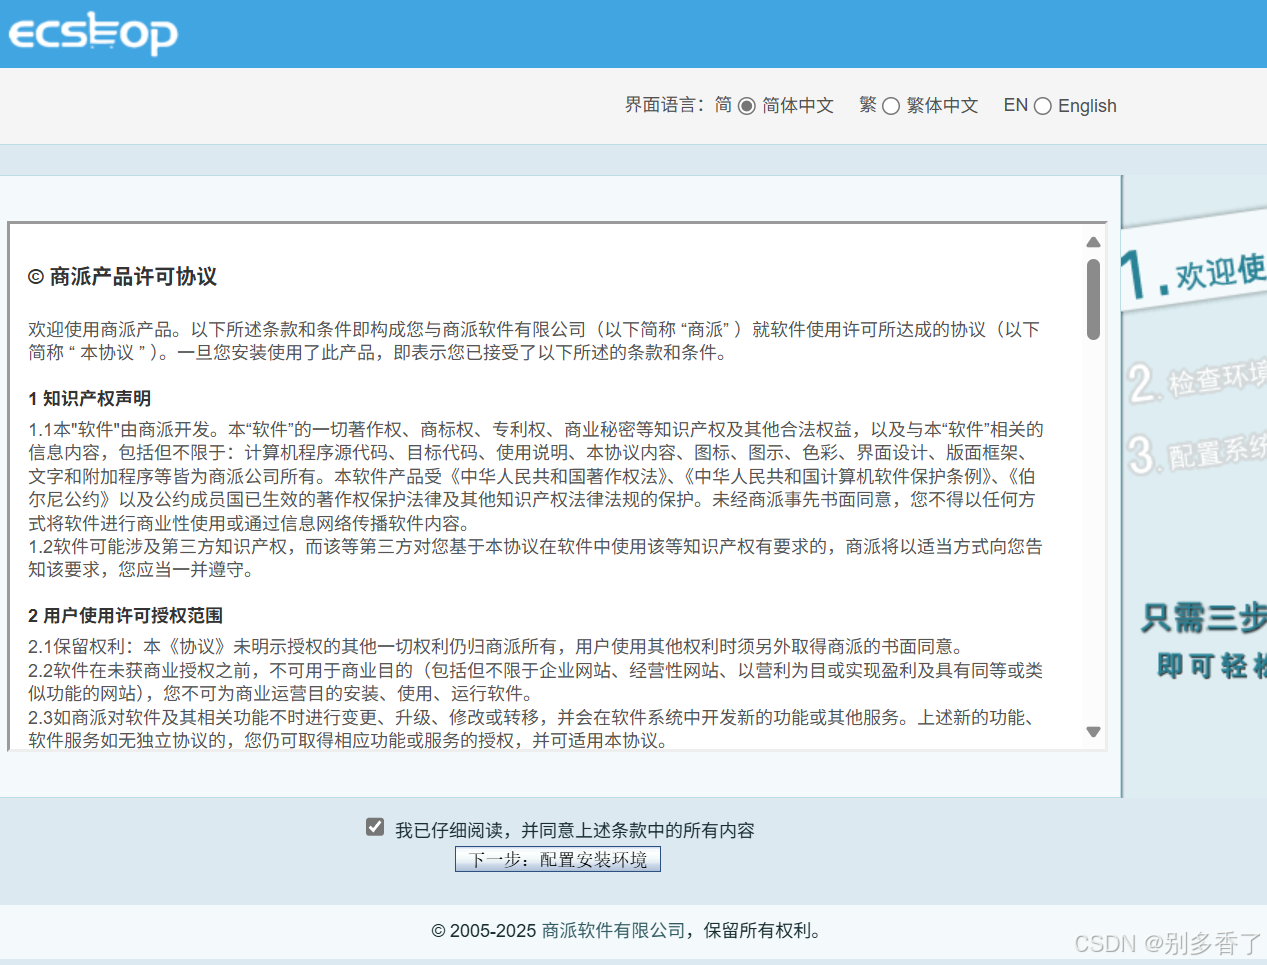
Task: Toggle the 我已仔细阅读 agreement checkbox
Action: pos(375,827)
